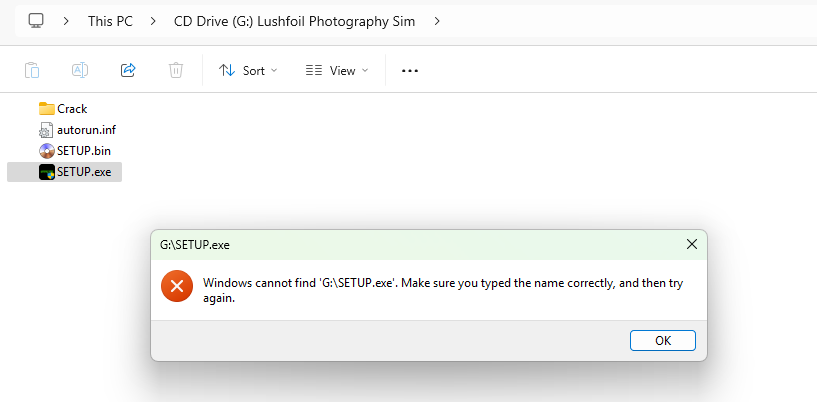Navigate to This PC breadcrumb

click(109, 20)
